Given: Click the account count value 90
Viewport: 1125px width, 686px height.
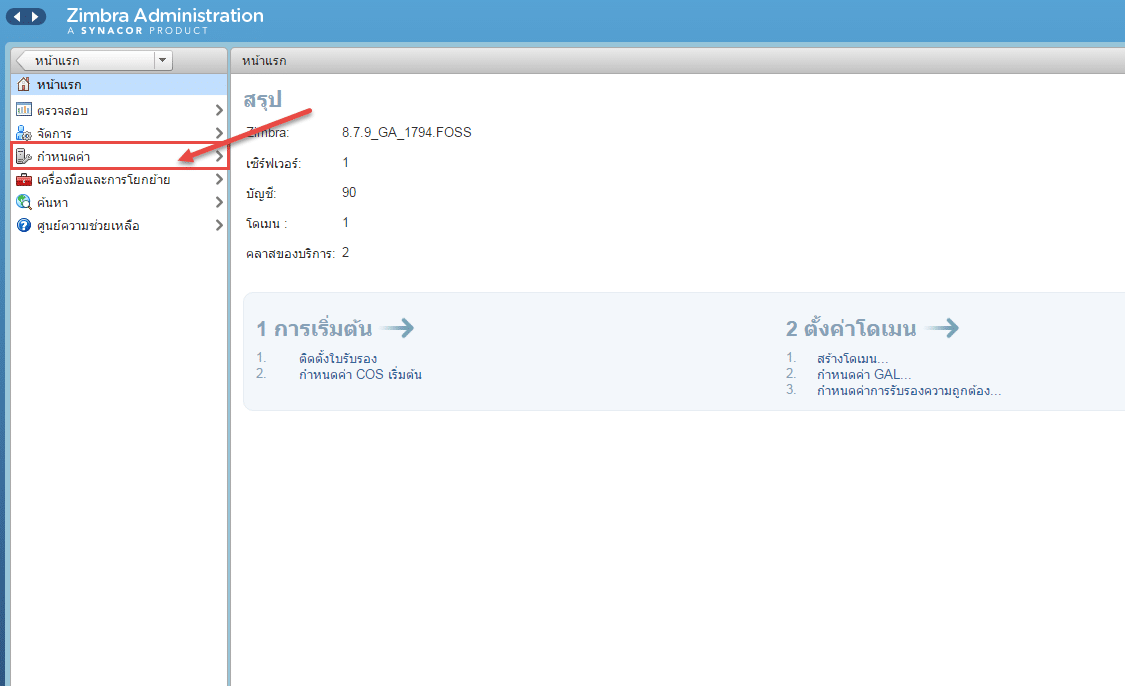Looking at the screenshot, I should click(x=349, y=192).
